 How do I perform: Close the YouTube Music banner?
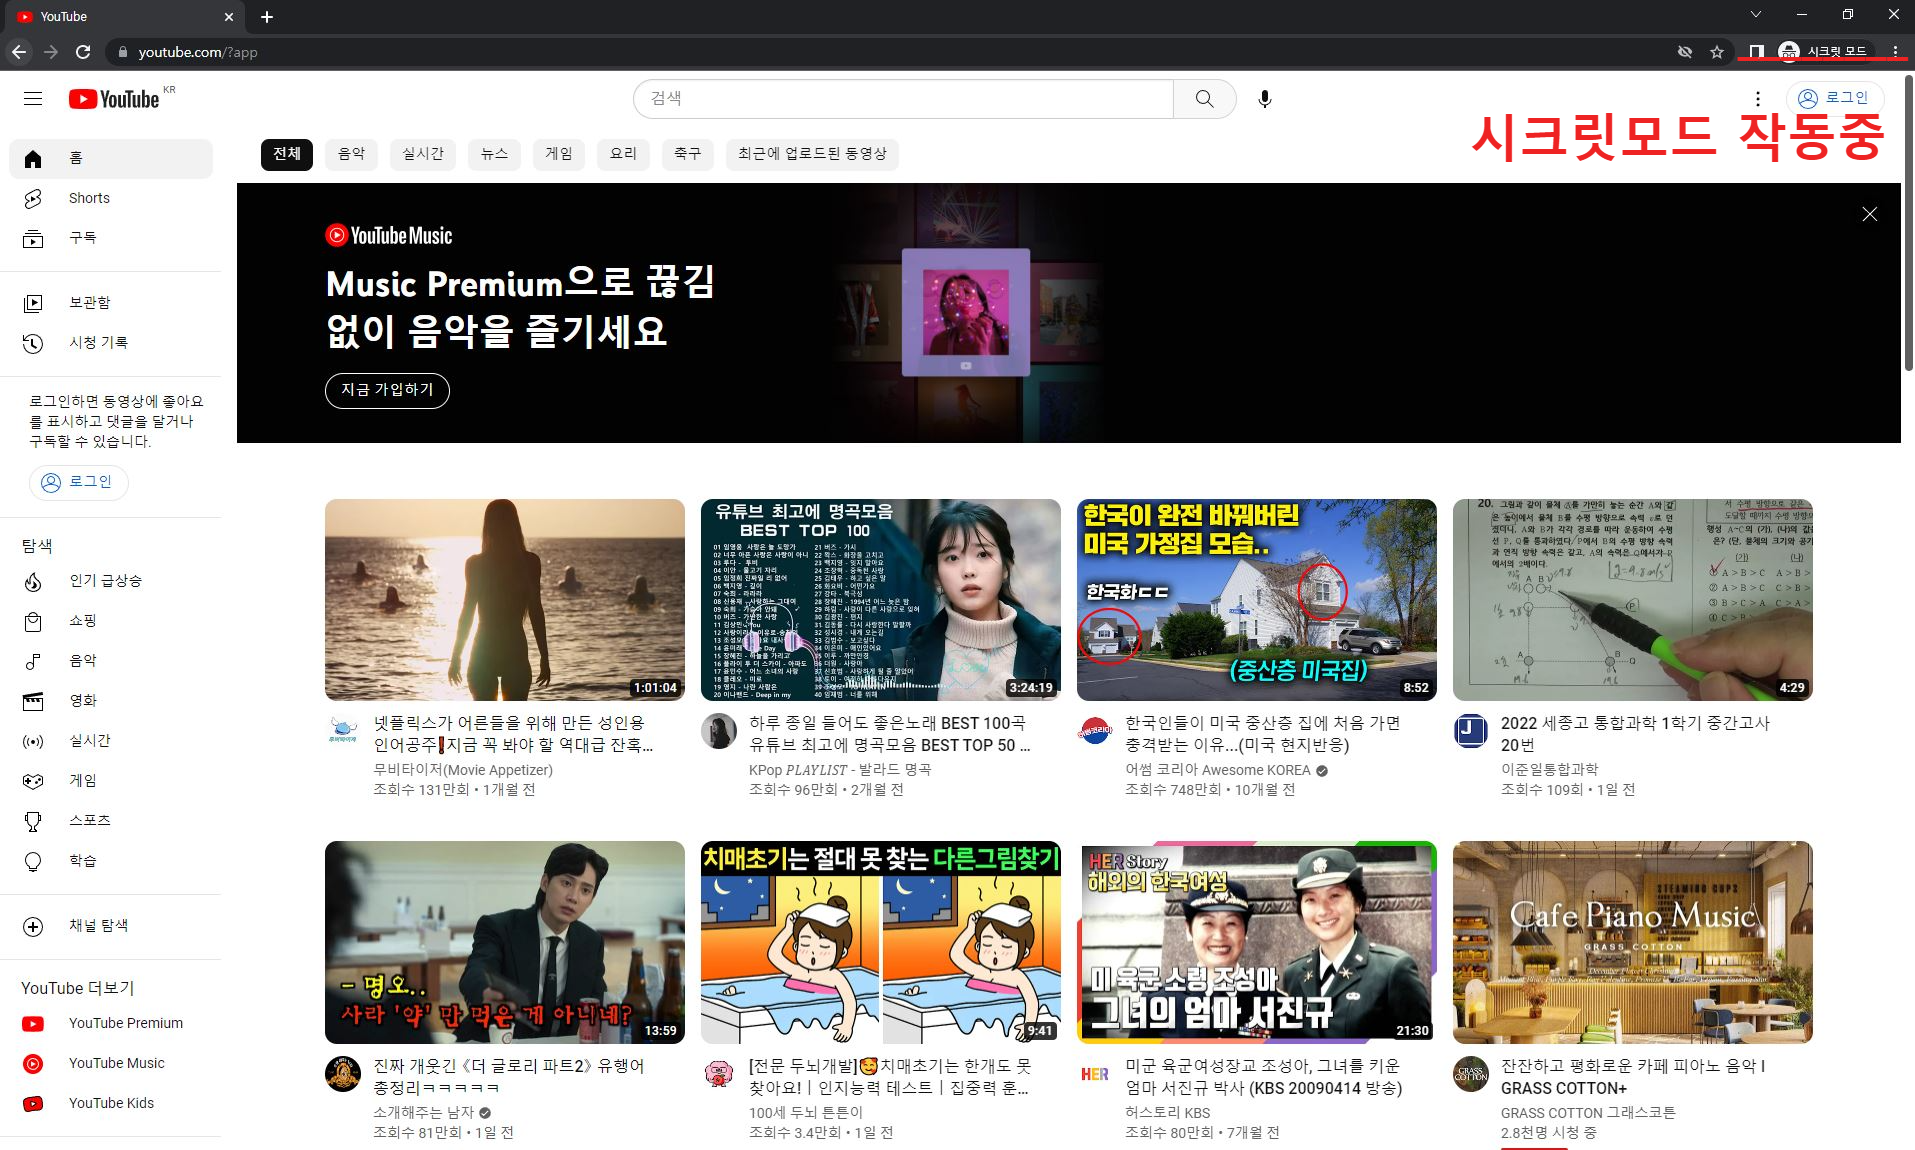point(1869,214)
